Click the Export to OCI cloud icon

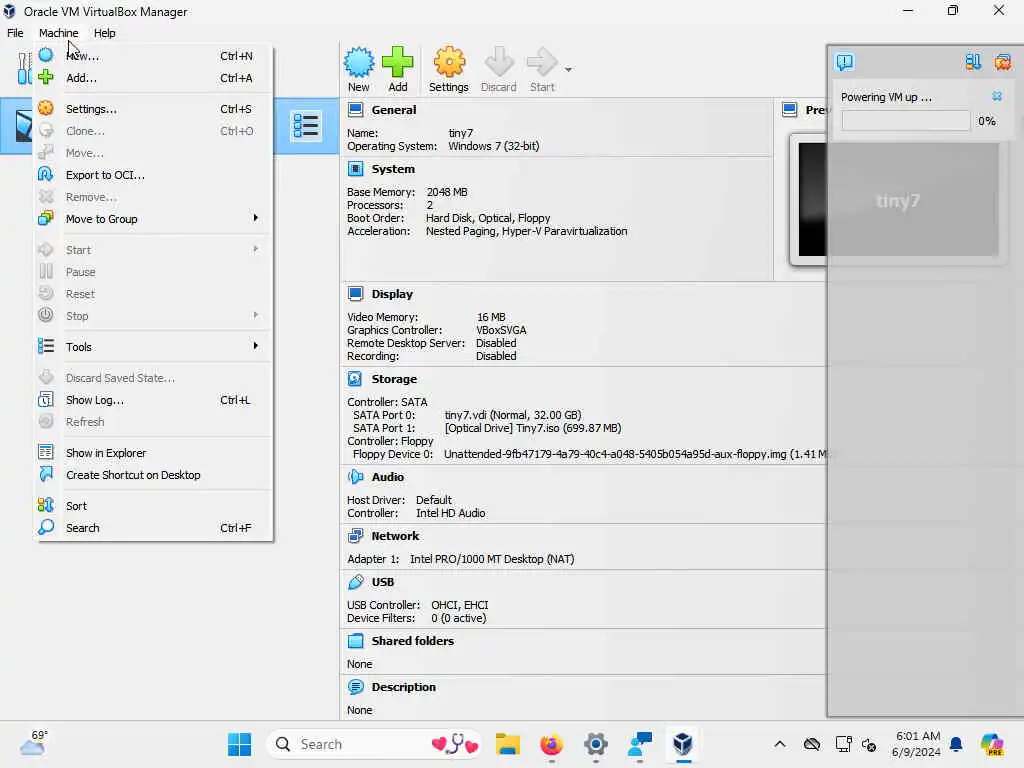tap(46, 174)
